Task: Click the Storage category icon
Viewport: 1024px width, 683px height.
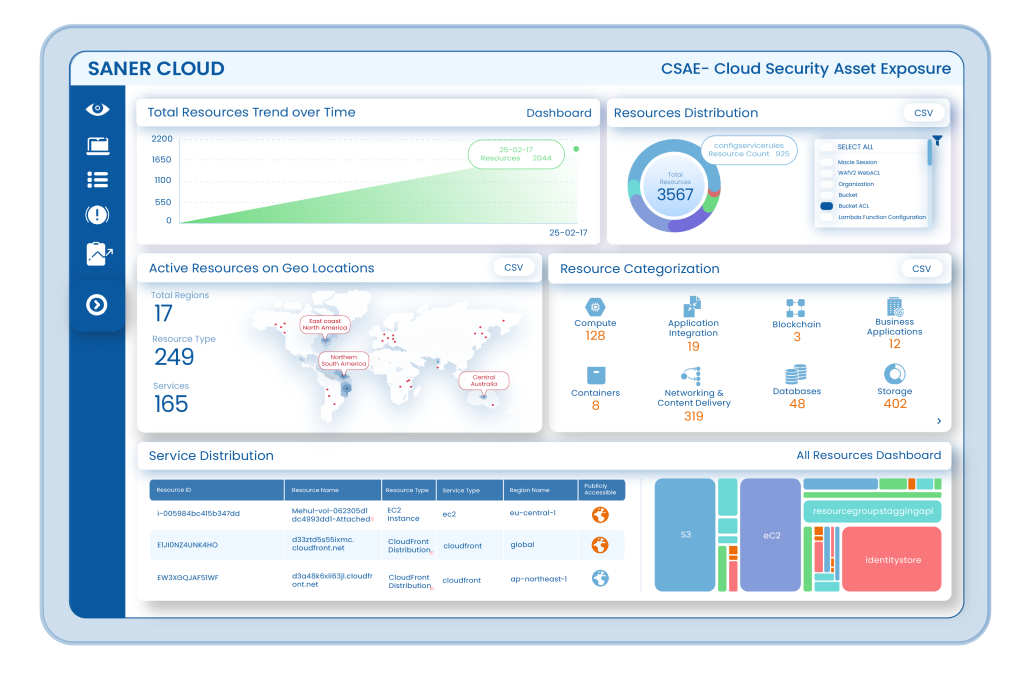Action: click(895, 374)
